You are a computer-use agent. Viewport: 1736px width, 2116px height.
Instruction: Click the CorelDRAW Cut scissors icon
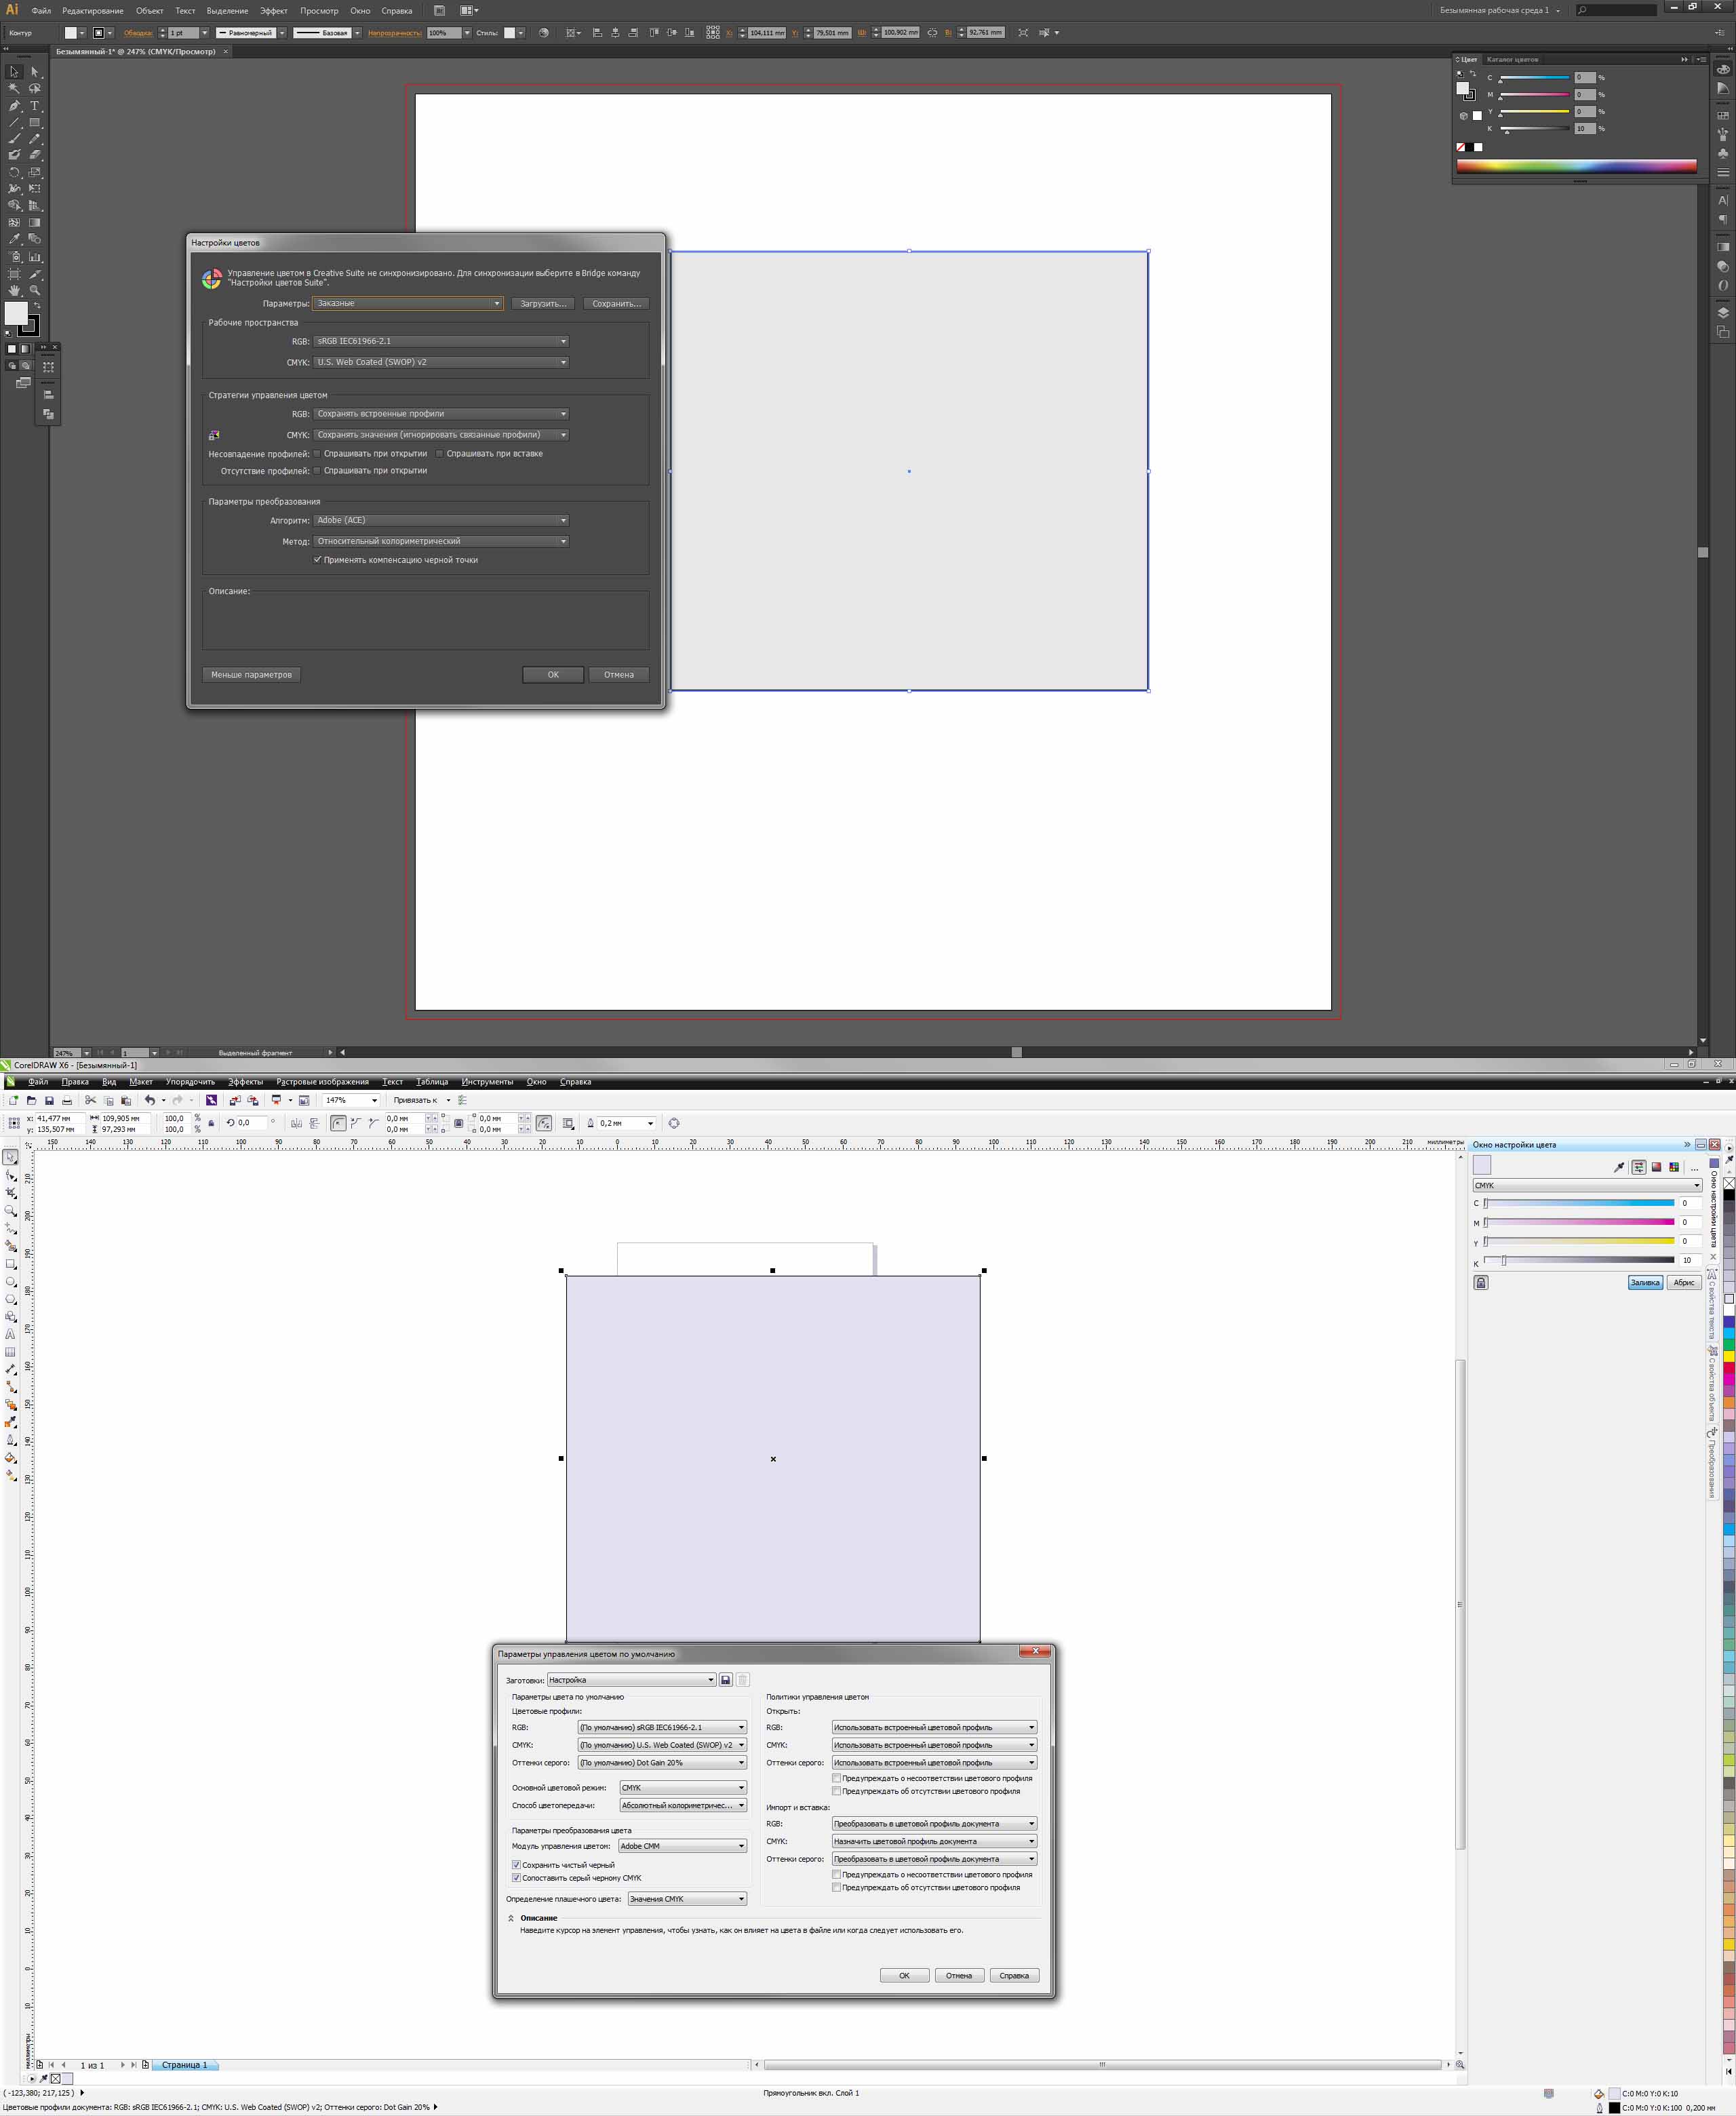tap(90, 1100)
